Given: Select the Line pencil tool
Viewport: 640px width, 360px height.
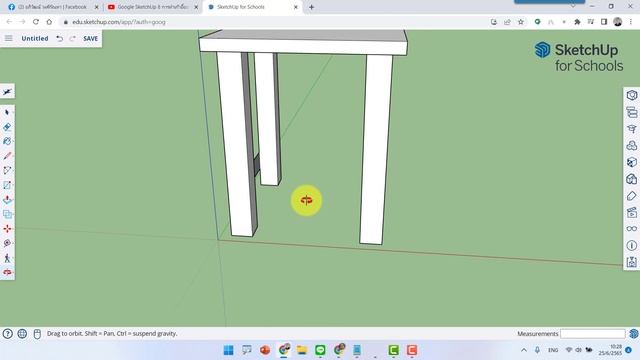Looking at the screenshot, I should coord(7,156).
